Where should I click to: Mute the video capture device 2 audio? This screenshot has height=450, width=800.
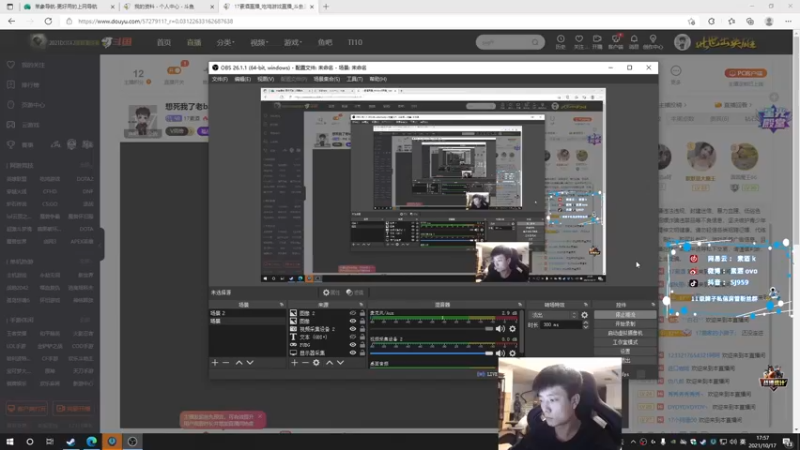[x=500, y=353]
